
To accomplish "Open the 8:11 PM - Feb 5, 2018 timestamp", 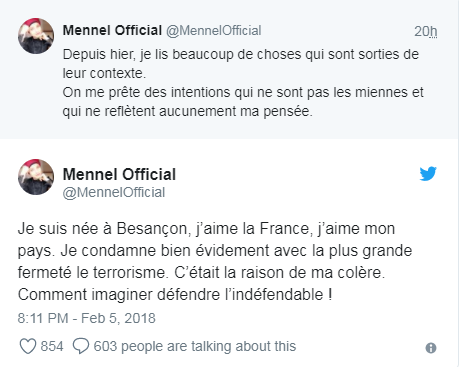I will click(x=87, y=318).
